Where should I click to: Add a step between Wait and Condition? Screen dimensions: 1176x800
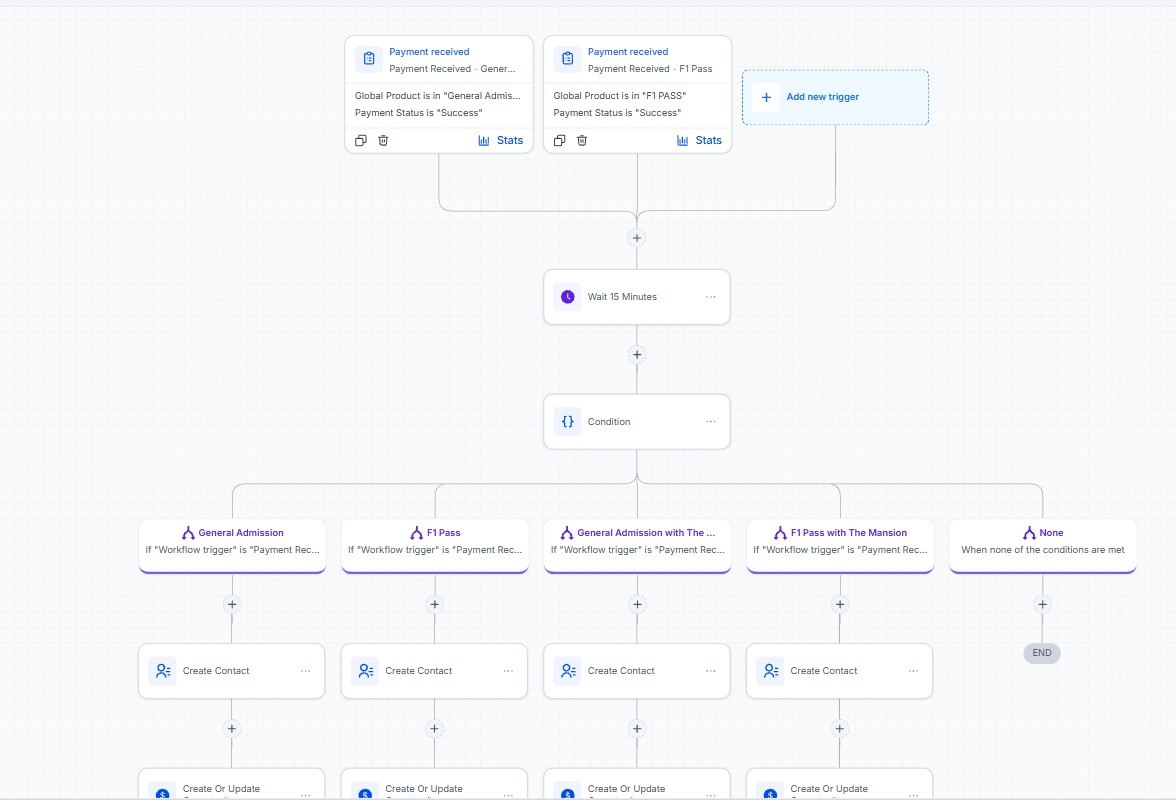[637, 355]
